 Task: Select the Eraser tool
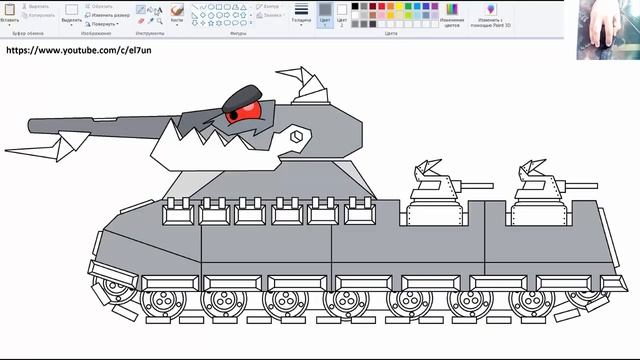pos(141,20)
